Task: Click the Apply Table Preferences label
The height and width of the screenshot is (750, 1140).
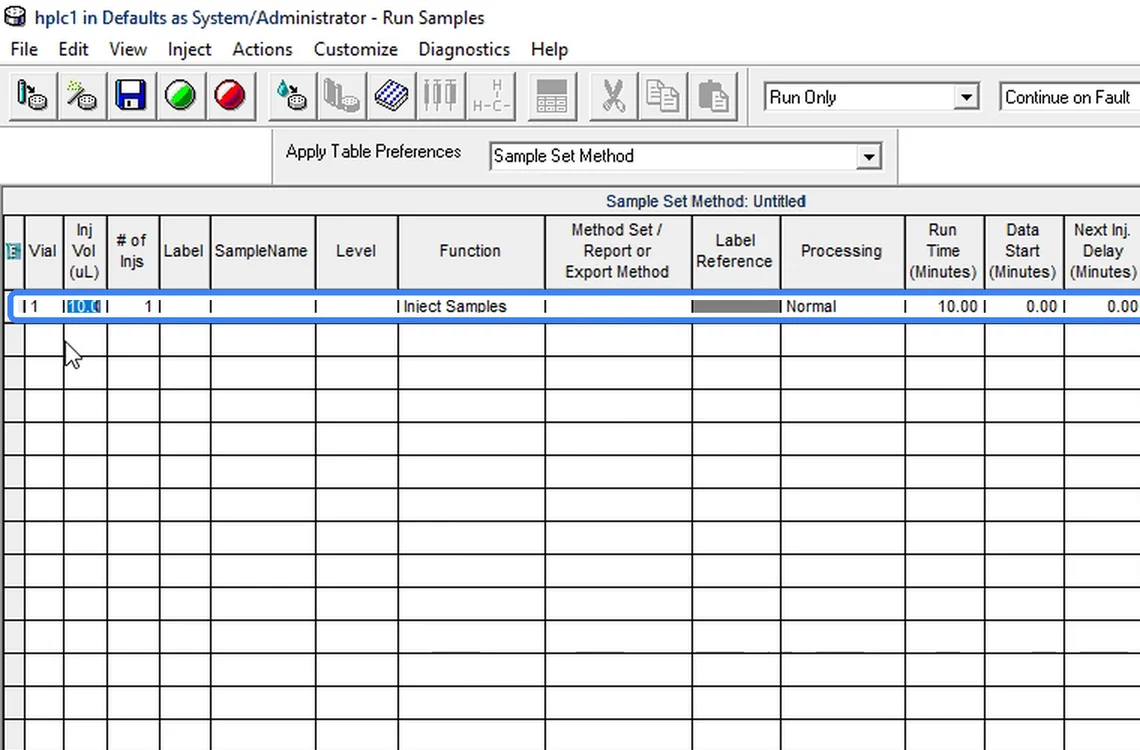Action: point(373,152)
